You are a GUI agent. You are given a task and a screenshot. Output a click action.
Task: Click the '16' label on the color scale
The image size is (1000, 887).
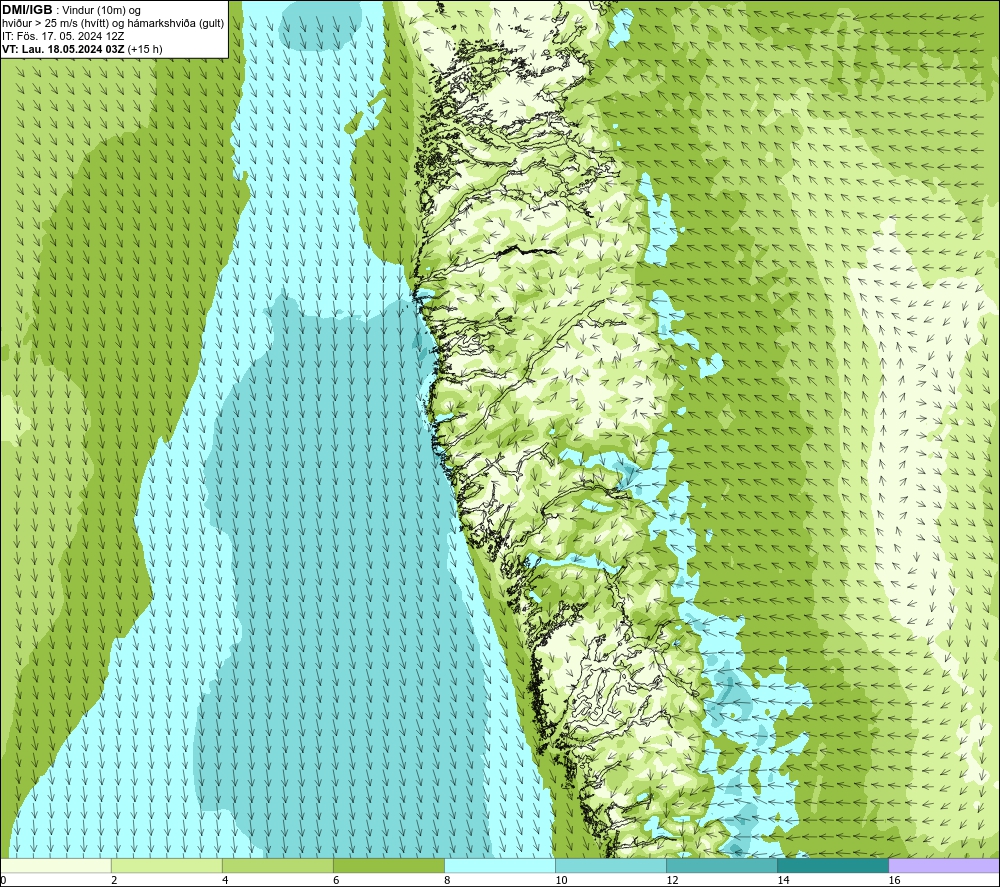click(x=894, y=880)
